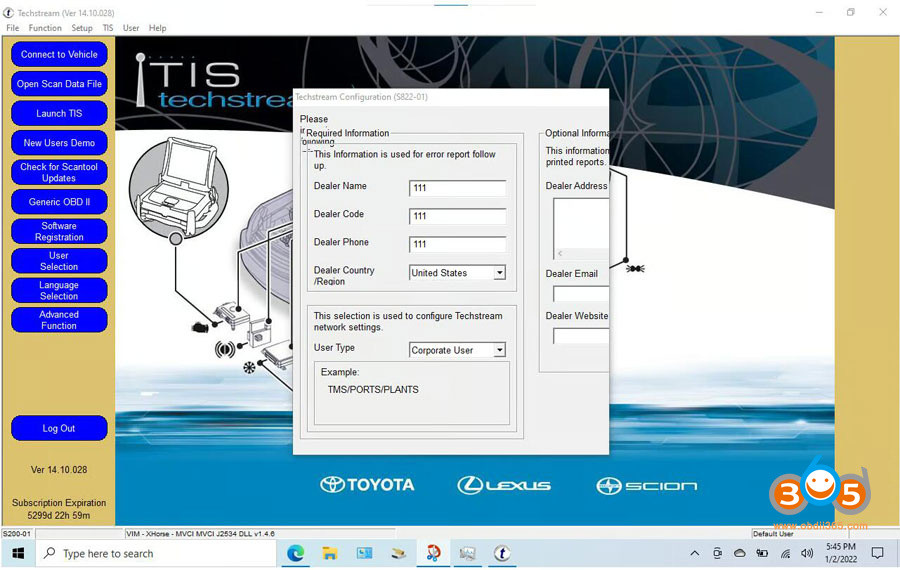
Task: Click the OneDrive cloud tray icon
Action: point(740,553)
